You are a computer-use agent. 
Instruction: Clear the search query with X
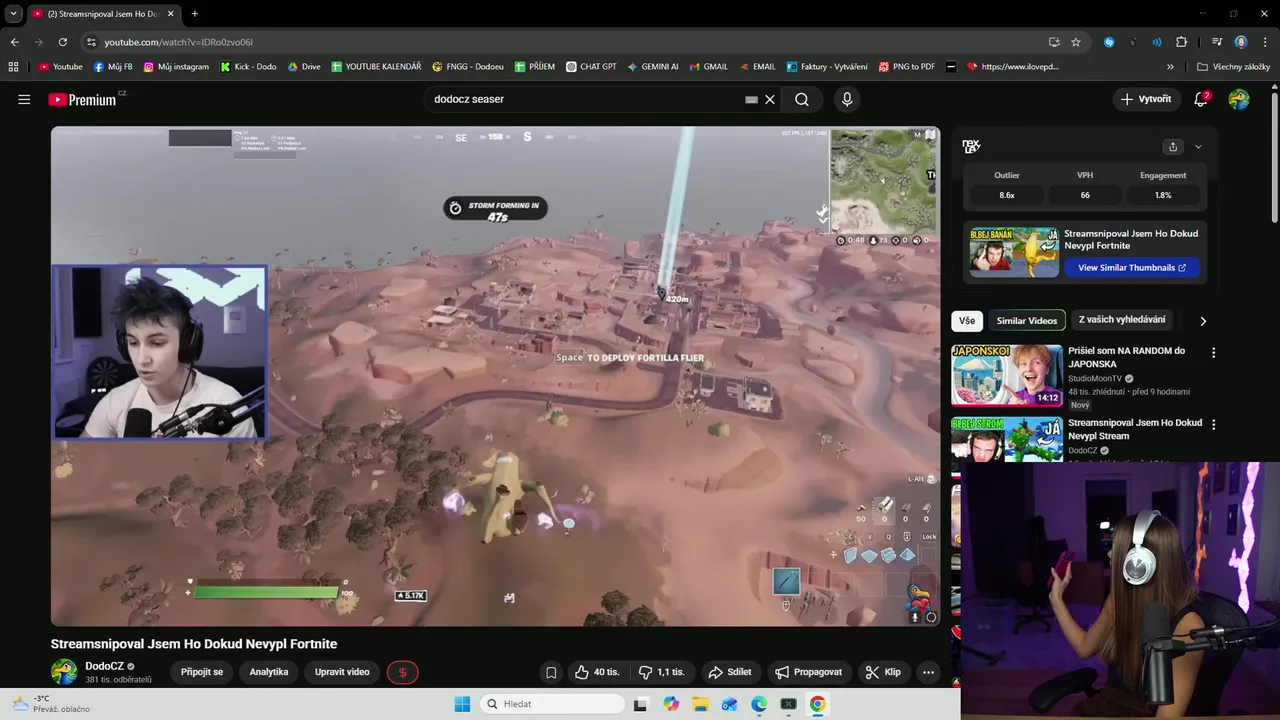[x=770, y=99]
